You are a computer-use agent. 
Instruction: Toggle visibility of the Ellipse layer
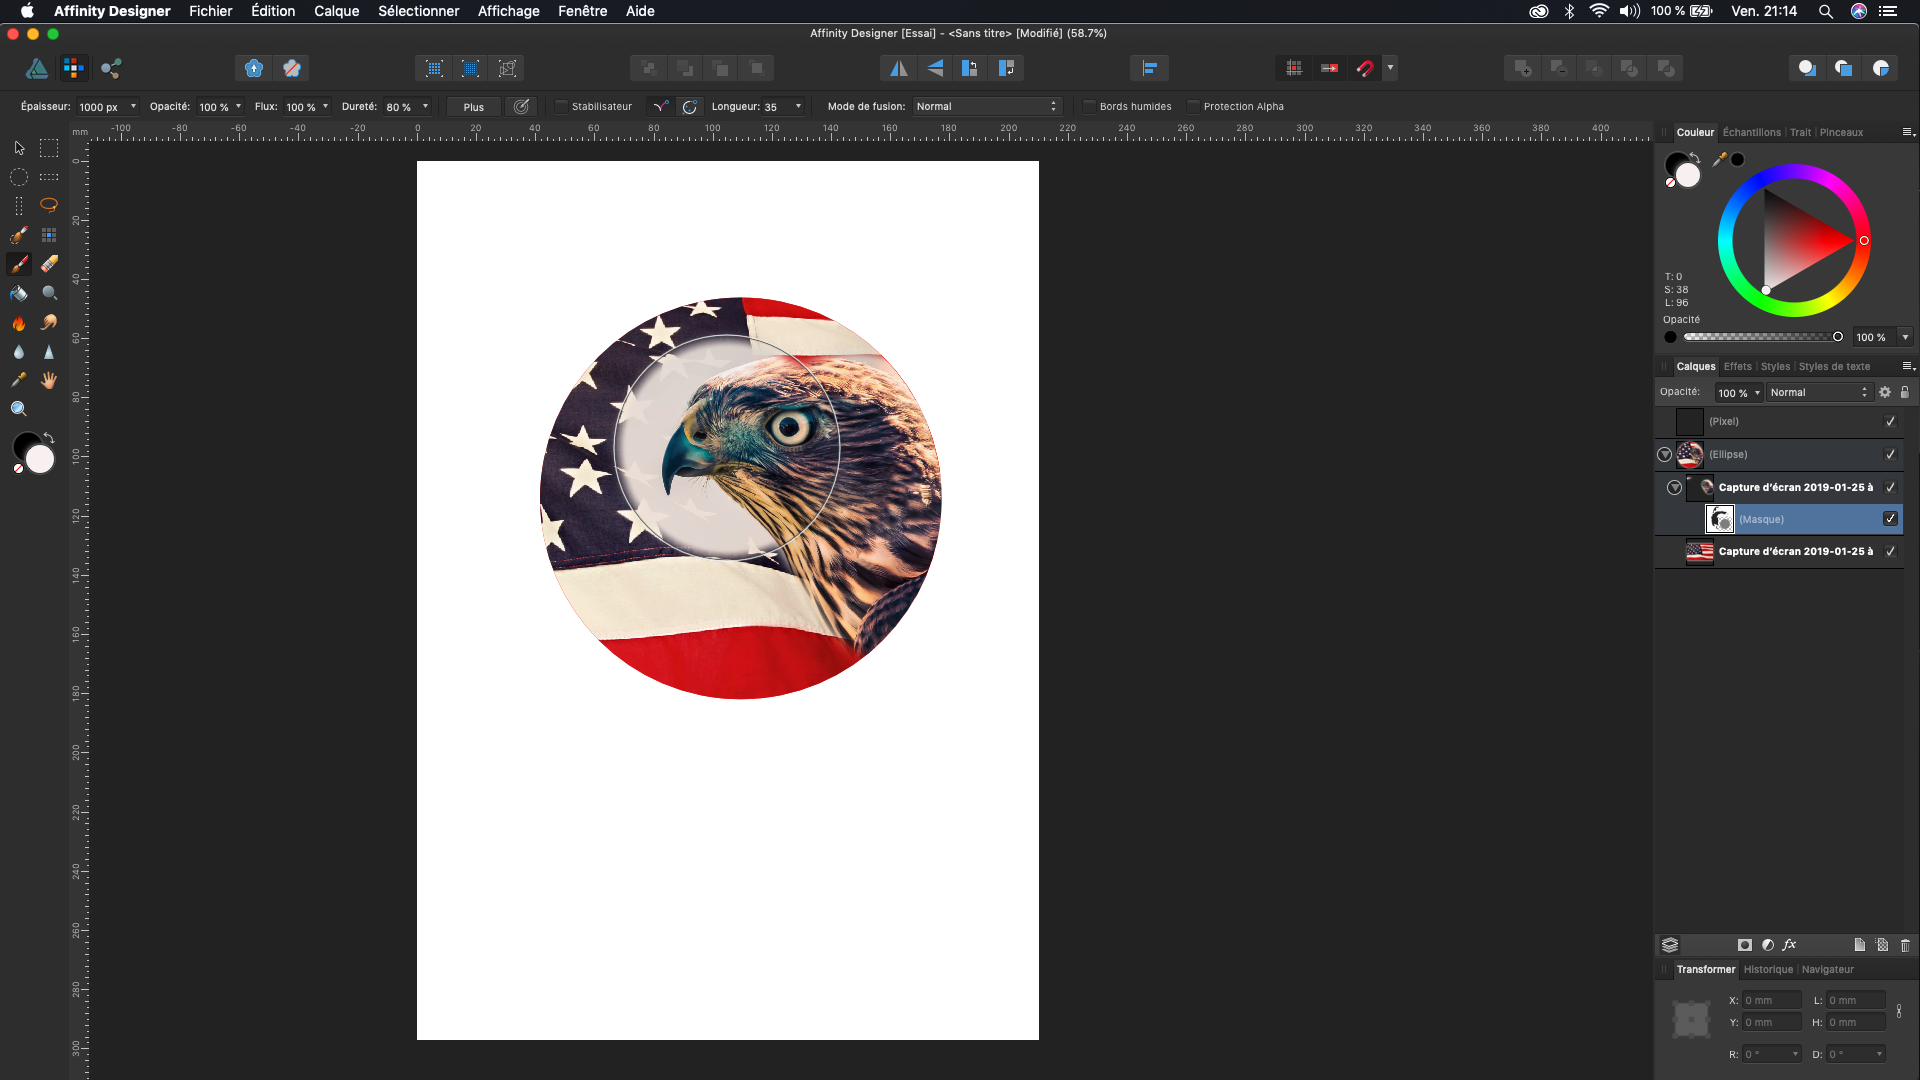pos(1890,454)
